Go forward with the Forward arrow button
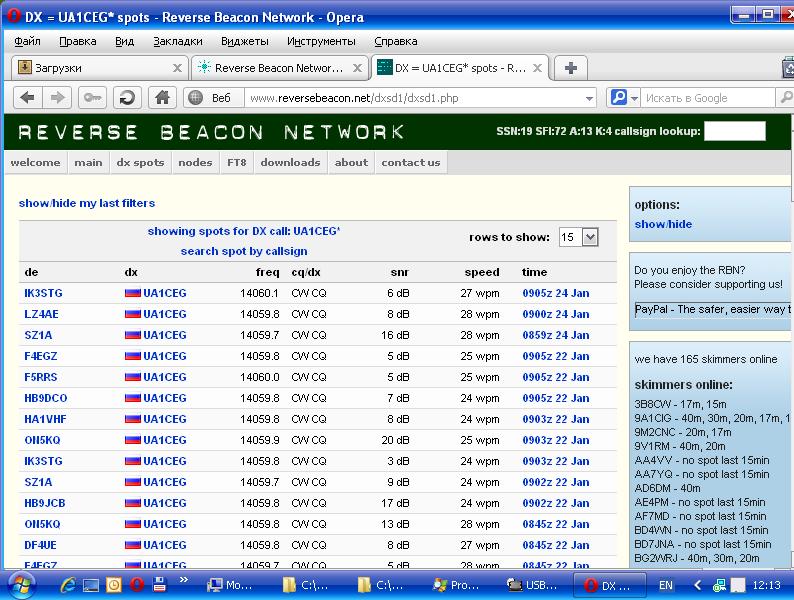 [x=57, y=97]
